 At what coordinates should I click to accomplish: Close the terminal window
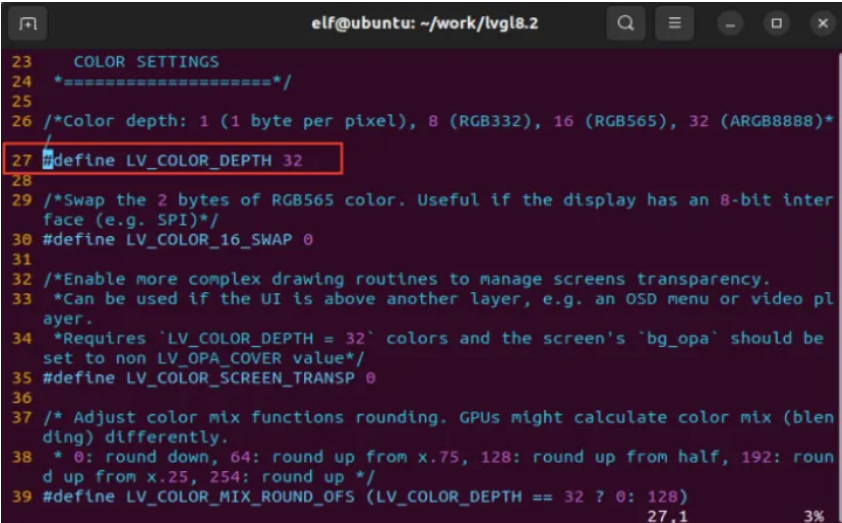pyautogui.click(x=820, y=22)
